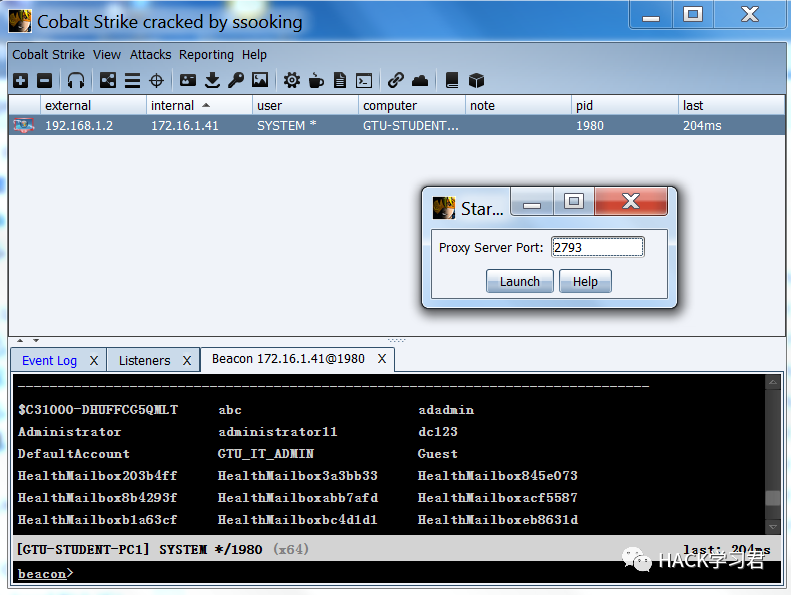This screenshot has height=595, width=791.
Task: Close the Event Log tab
Action: tap(94, 360)
